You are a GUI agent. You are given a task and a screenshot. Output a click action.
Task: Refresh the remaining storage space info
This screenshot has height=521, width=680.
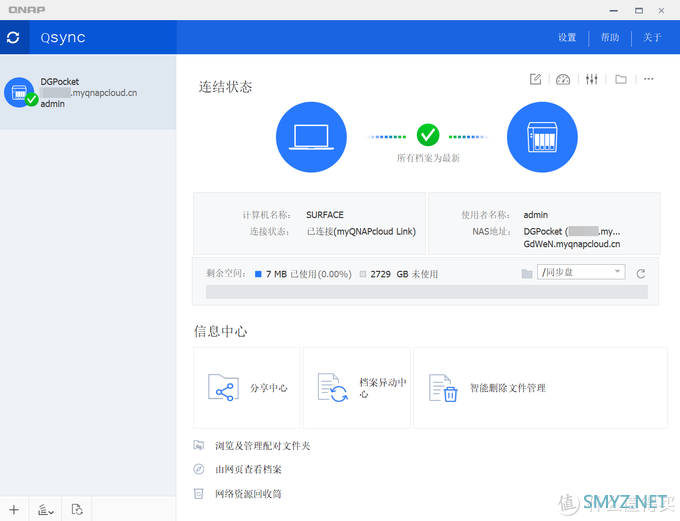641,273
